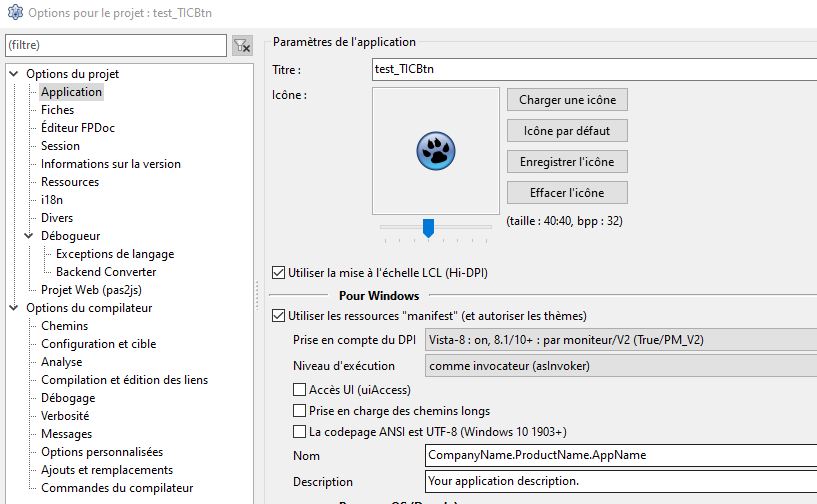This screenshot has width=817, height=504.
Task: Disable the manifest resources checkbox
Action: click(x=279, y=316)
